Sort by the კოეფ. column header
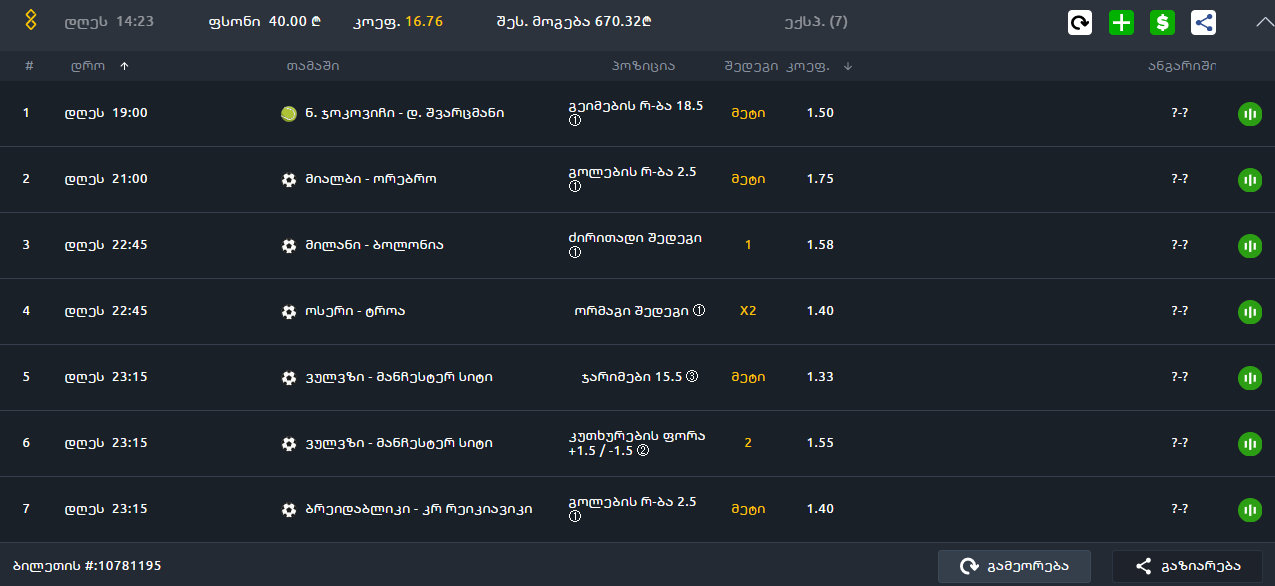This screenshot has width=1275, height=586. pos(807,66)
